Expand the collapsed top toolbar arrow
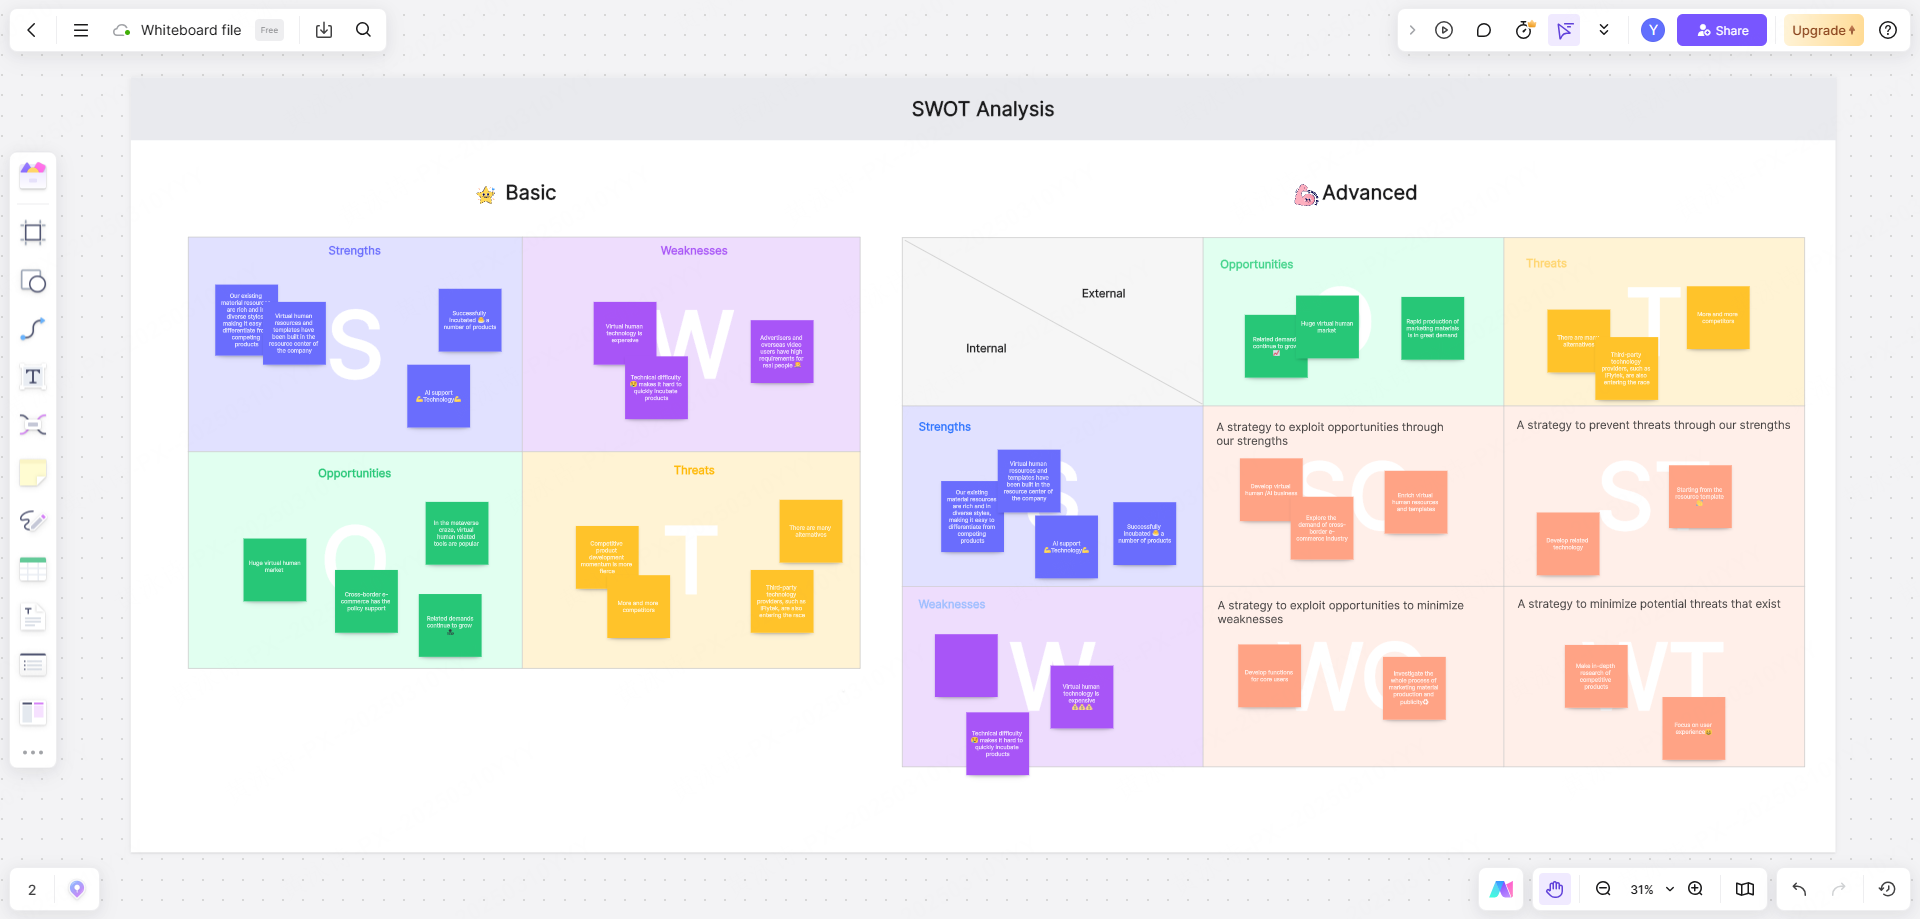 point(1412,30)
